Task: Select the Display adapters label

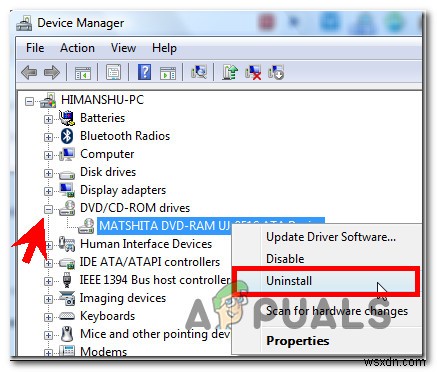Action: [x=123, y=190]
